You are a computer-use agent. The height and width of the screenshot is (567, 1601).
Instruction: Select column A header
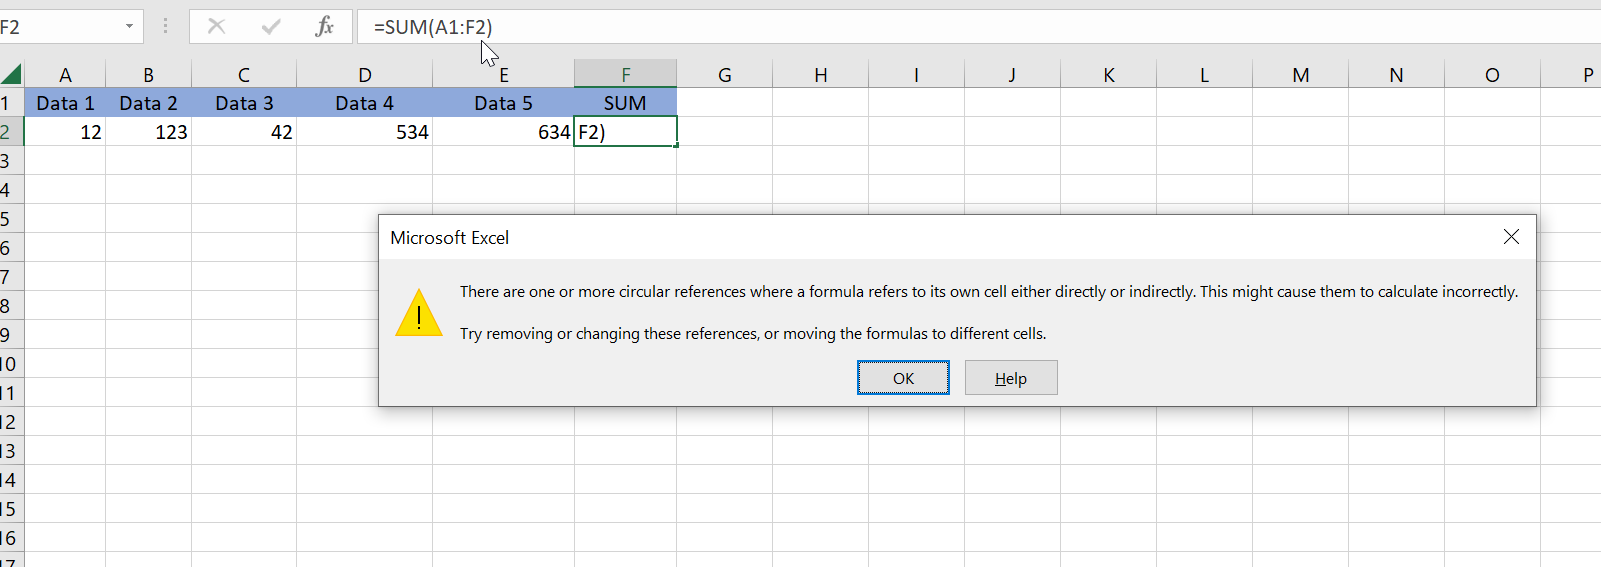65,75
